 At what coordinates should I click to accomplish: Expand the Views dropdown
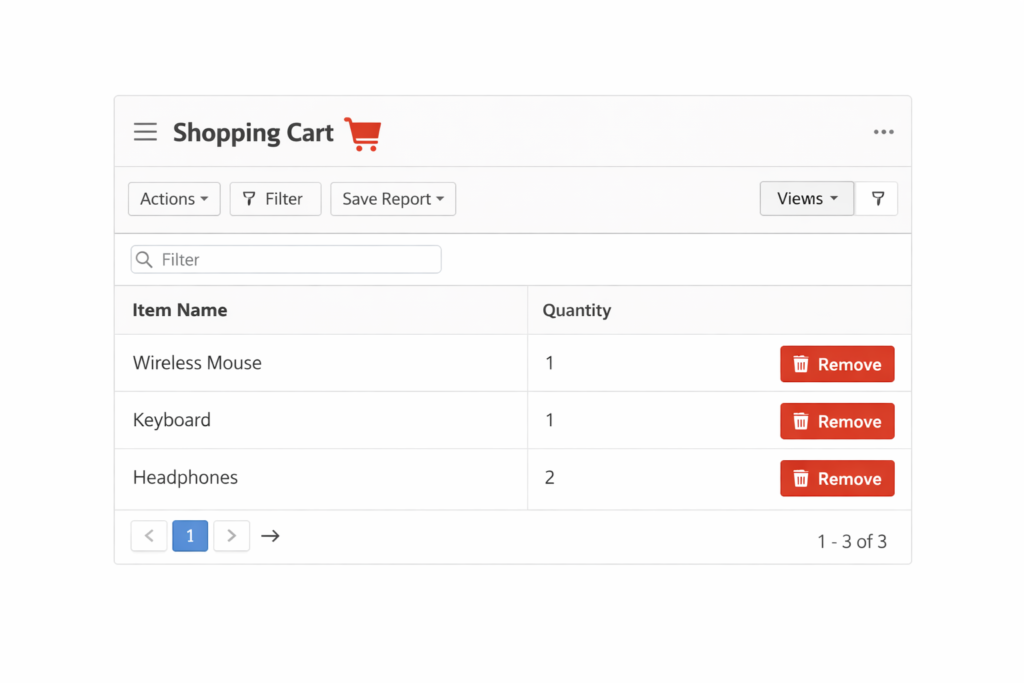[806, 199]
